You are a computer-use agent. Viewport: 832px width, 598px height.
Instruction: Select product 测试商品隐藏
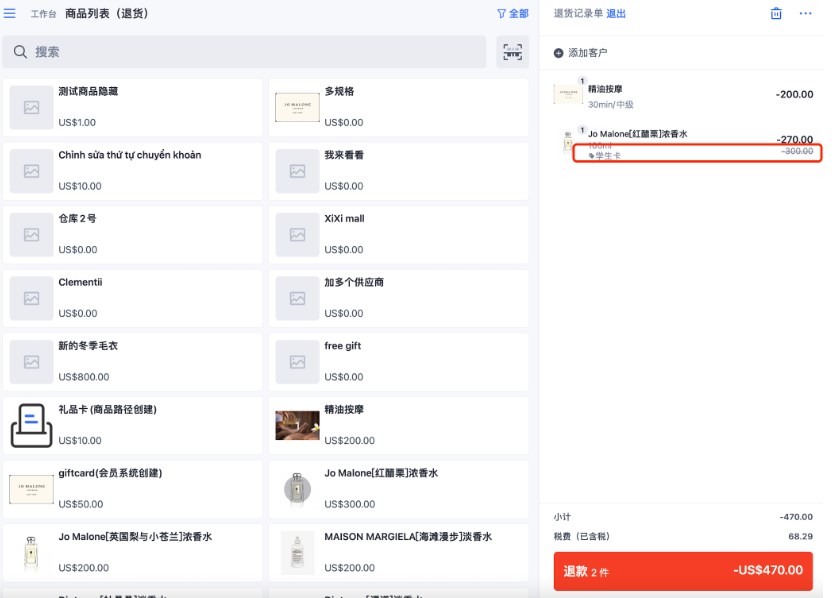(x=133, y=107)
